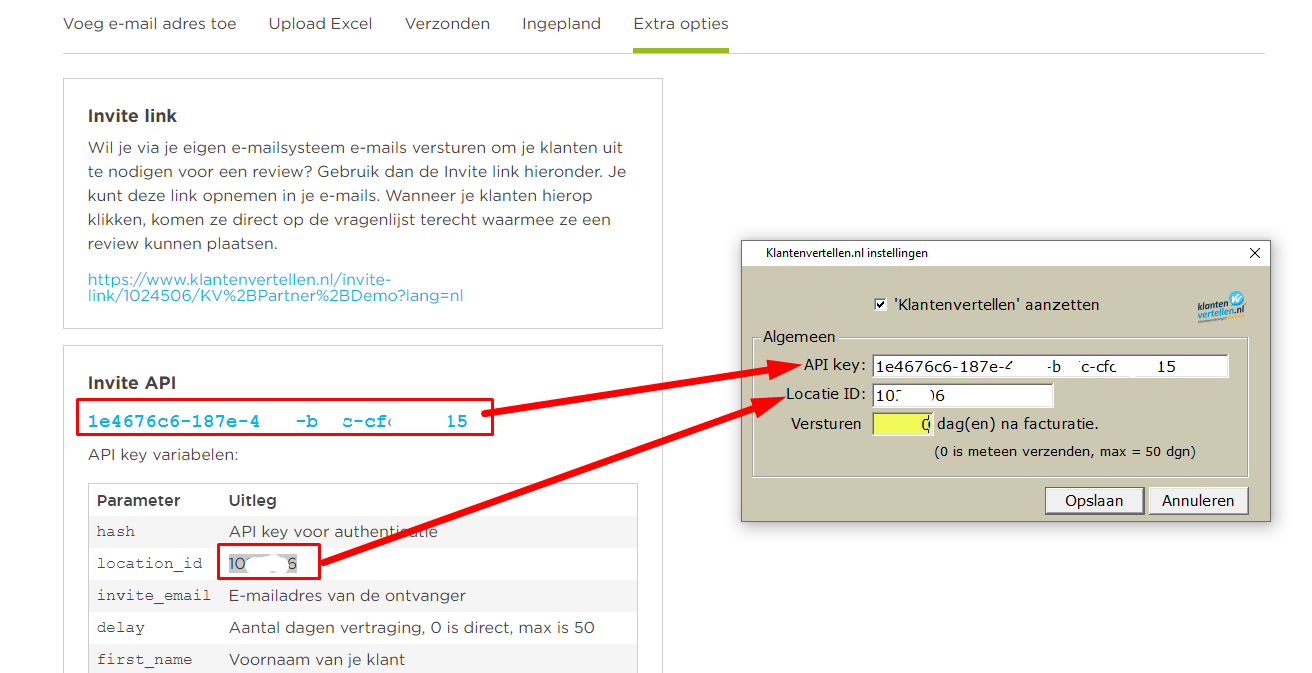Click the 'API key variabelen:' label

(x=163, y=455)
